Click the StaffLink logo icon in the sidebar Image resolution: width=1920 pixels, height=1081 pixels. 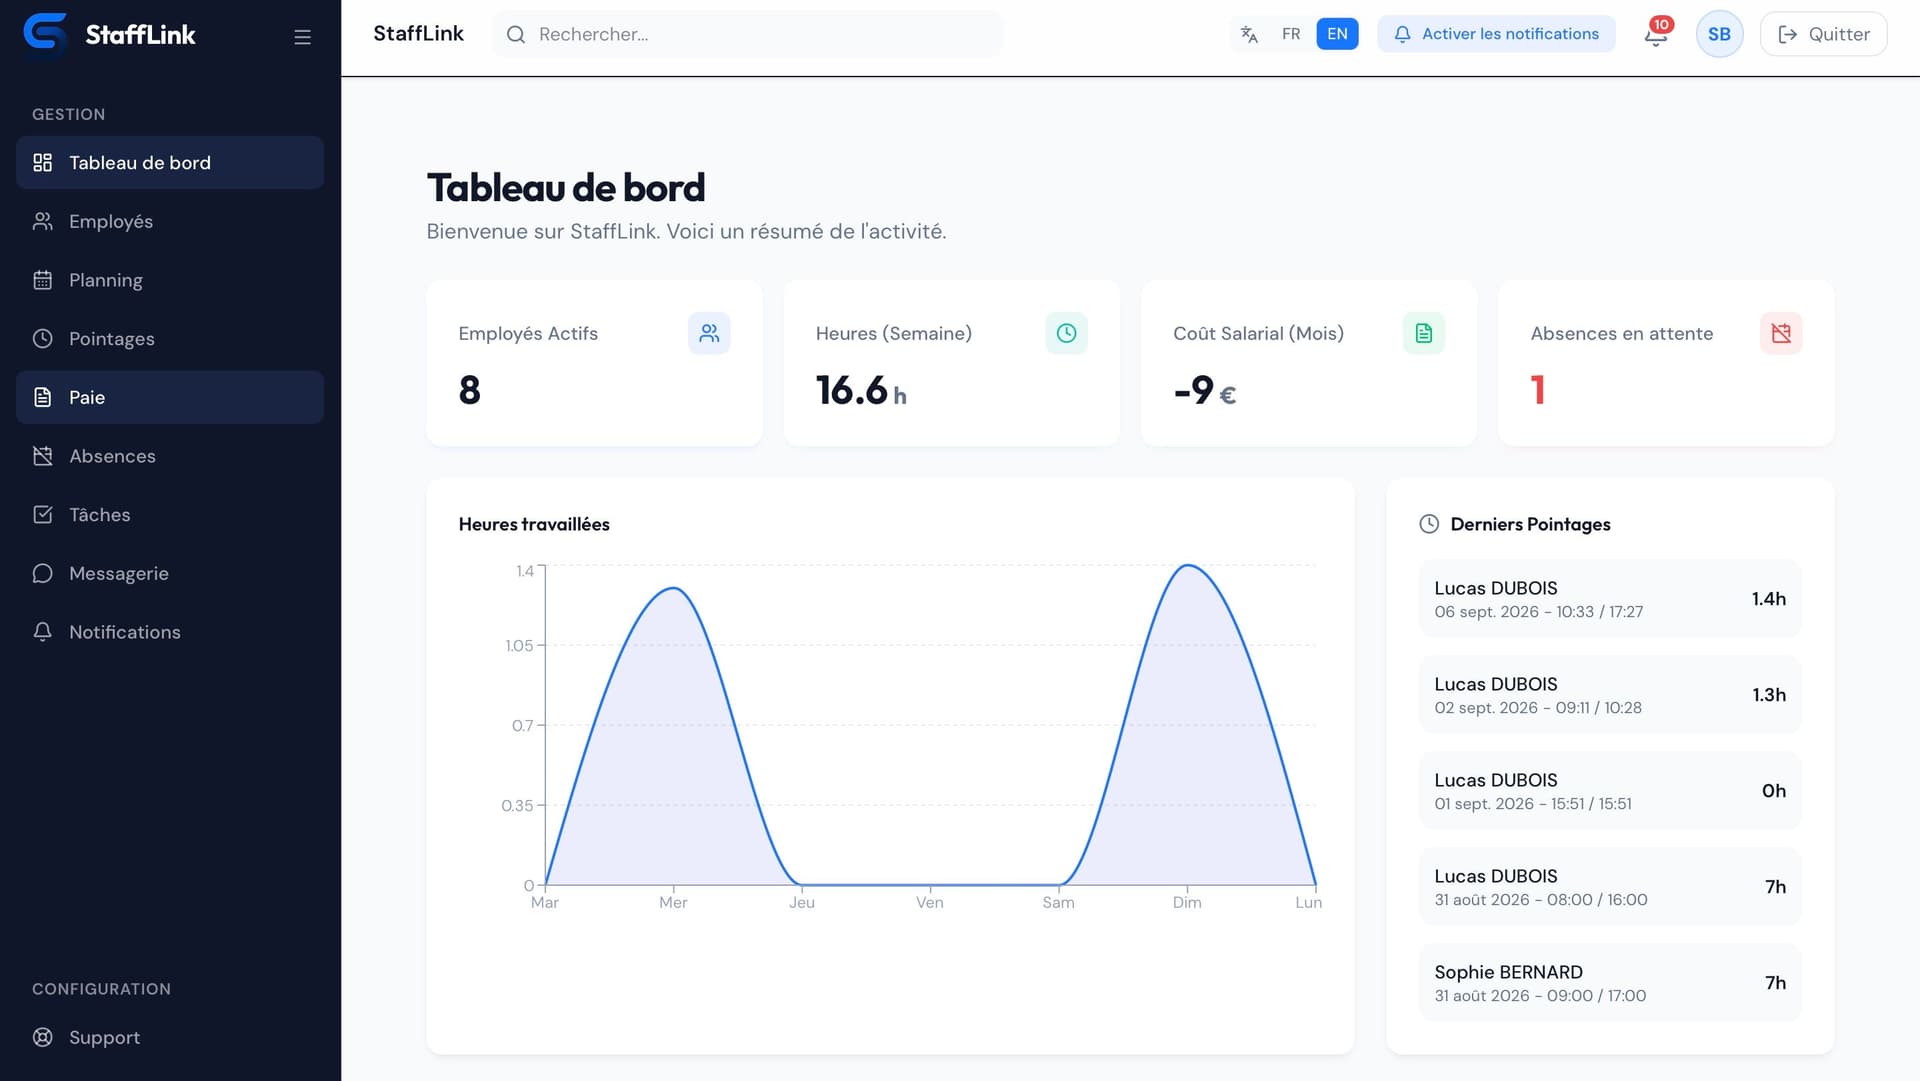(x=45, y=33)
